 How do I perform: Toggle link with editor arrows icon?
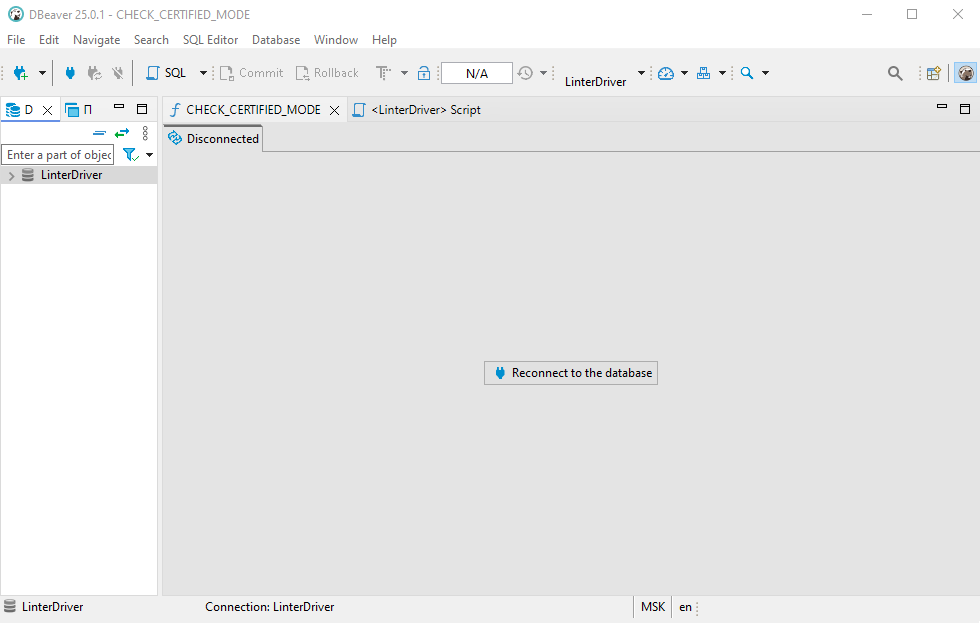(x=122, y=133)
